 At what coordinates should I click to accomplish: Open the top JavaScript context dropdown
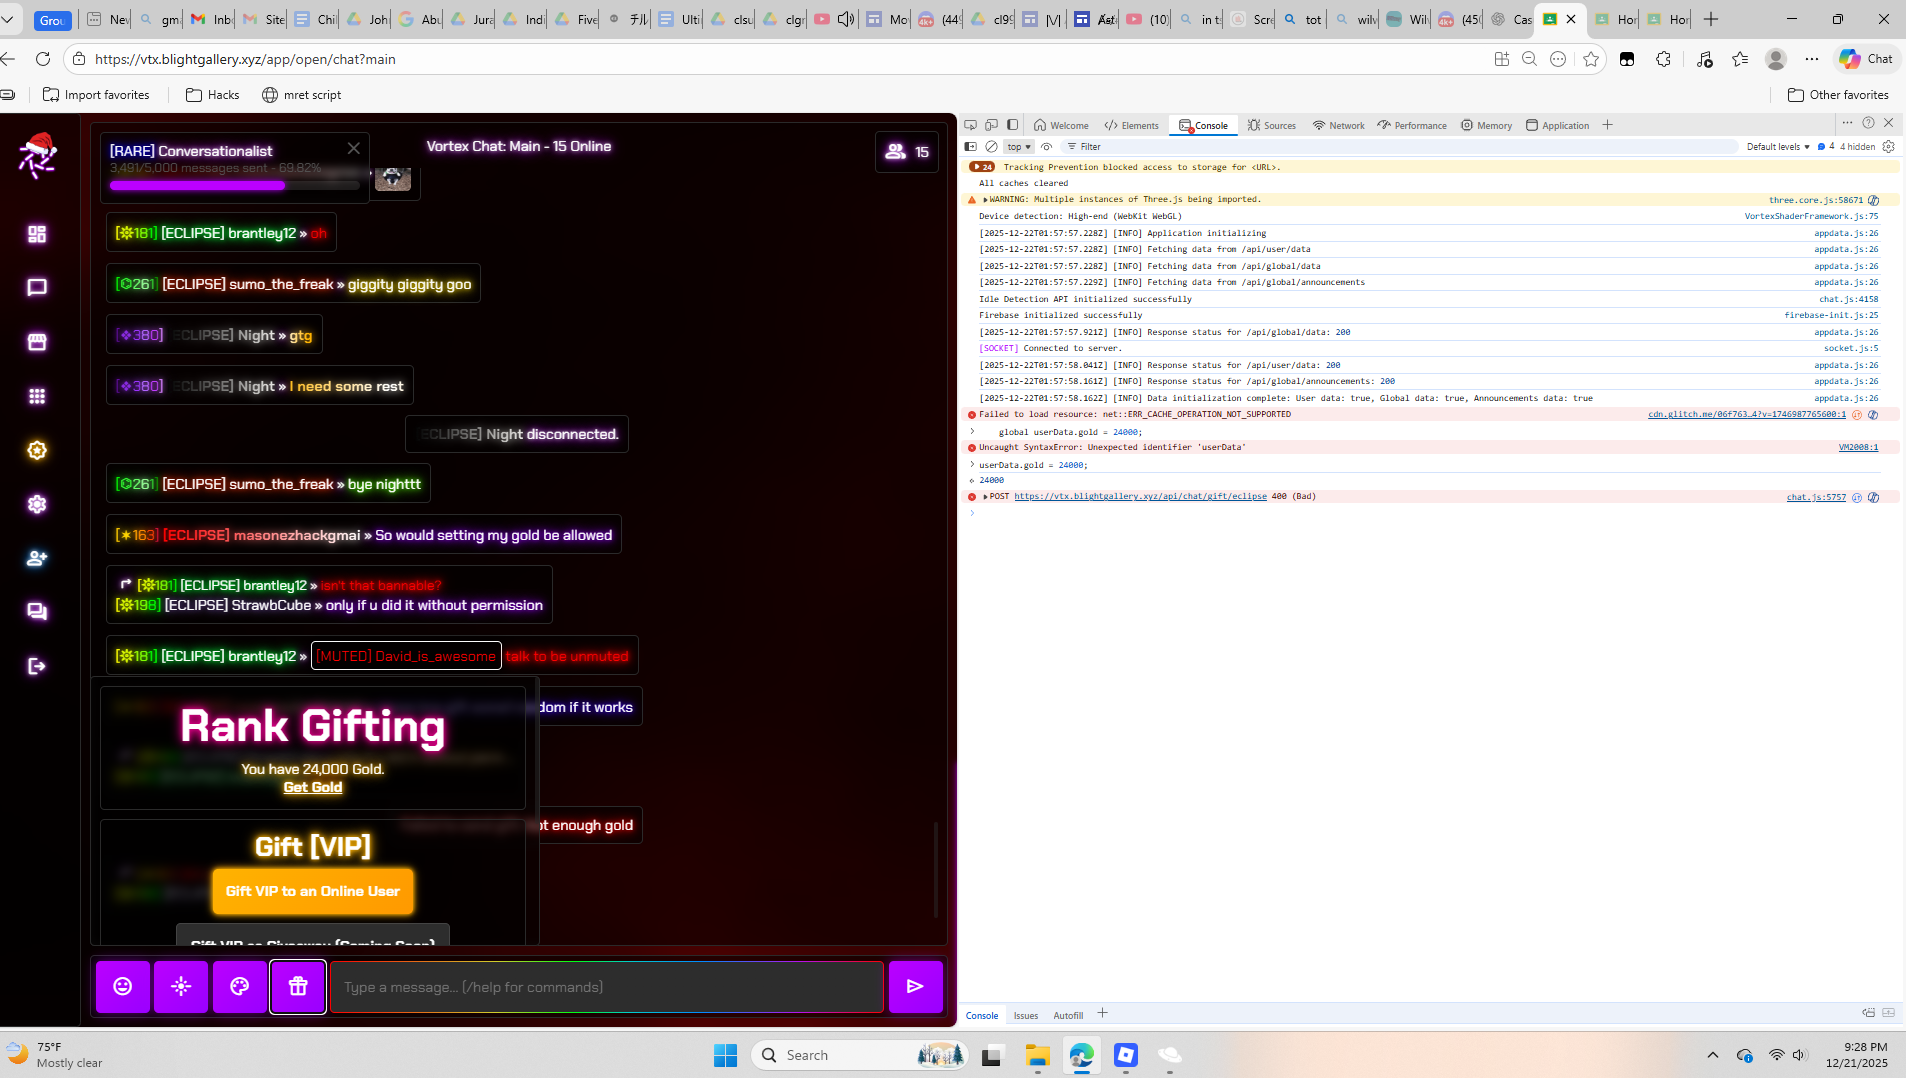pyautogui.click(x=1019, y=147)
